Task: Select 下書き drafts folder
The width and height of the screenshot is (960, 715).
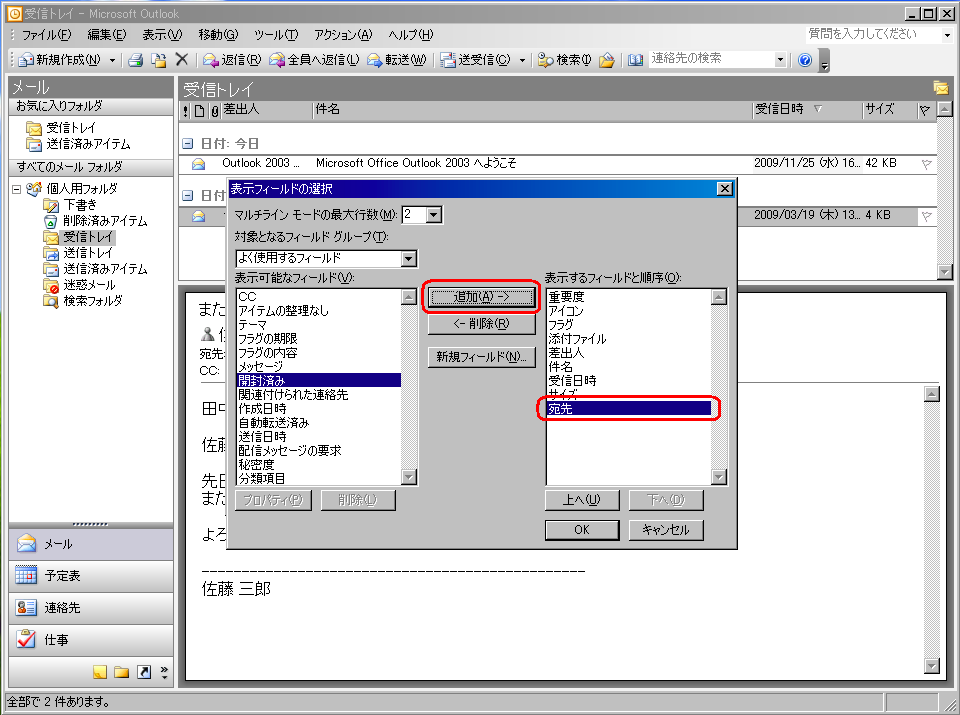Action: click(80, 204)
